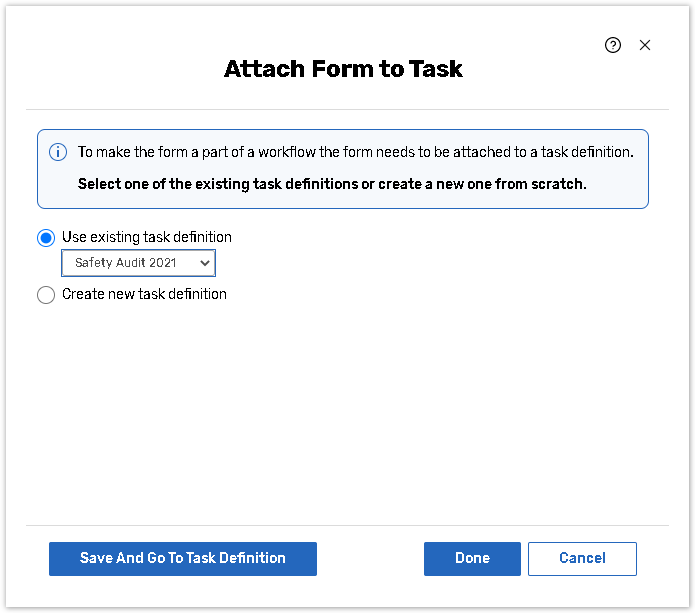Click the banner sentence about attaching the form
695x613 pixels.
[x=355, y=152]
